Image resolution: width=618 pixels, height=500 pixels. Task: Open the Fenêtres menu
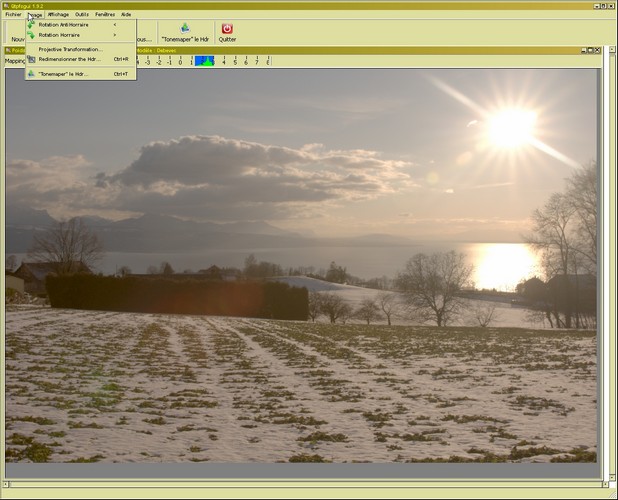[x=105, y=15]
